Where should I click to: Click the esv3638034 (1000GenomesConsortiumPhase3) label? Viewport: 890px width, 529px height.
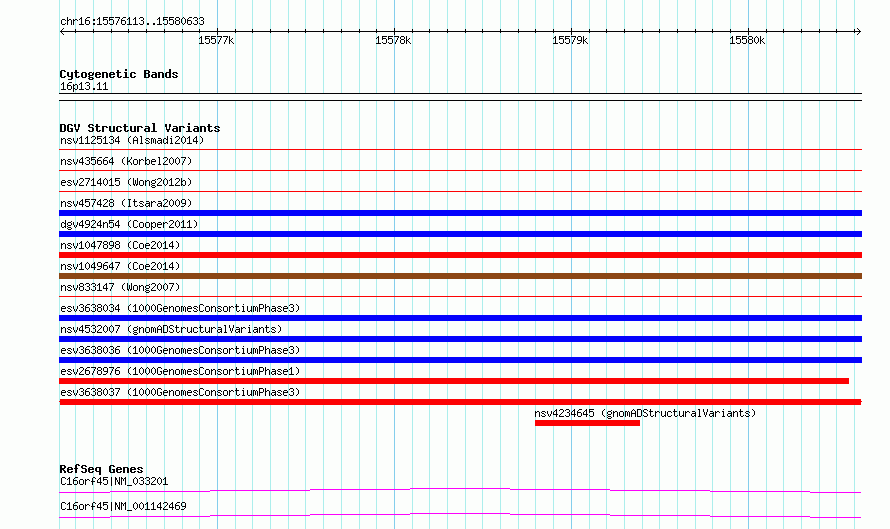pyautogui.click(x=180, y=308)
